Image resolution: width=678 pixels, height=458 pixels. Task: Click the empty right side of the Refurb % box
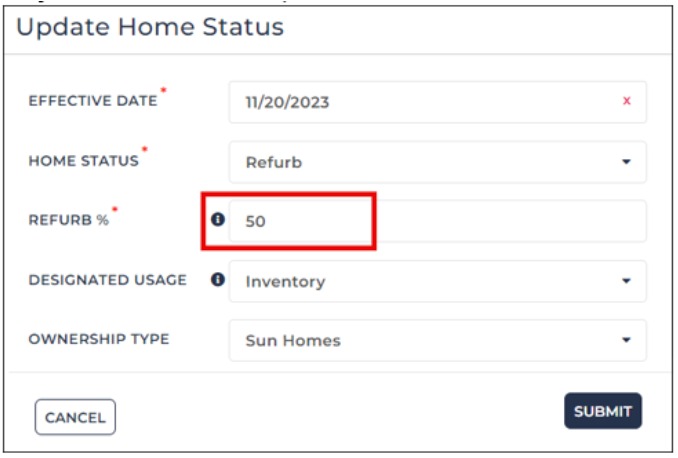coord(510,221)
